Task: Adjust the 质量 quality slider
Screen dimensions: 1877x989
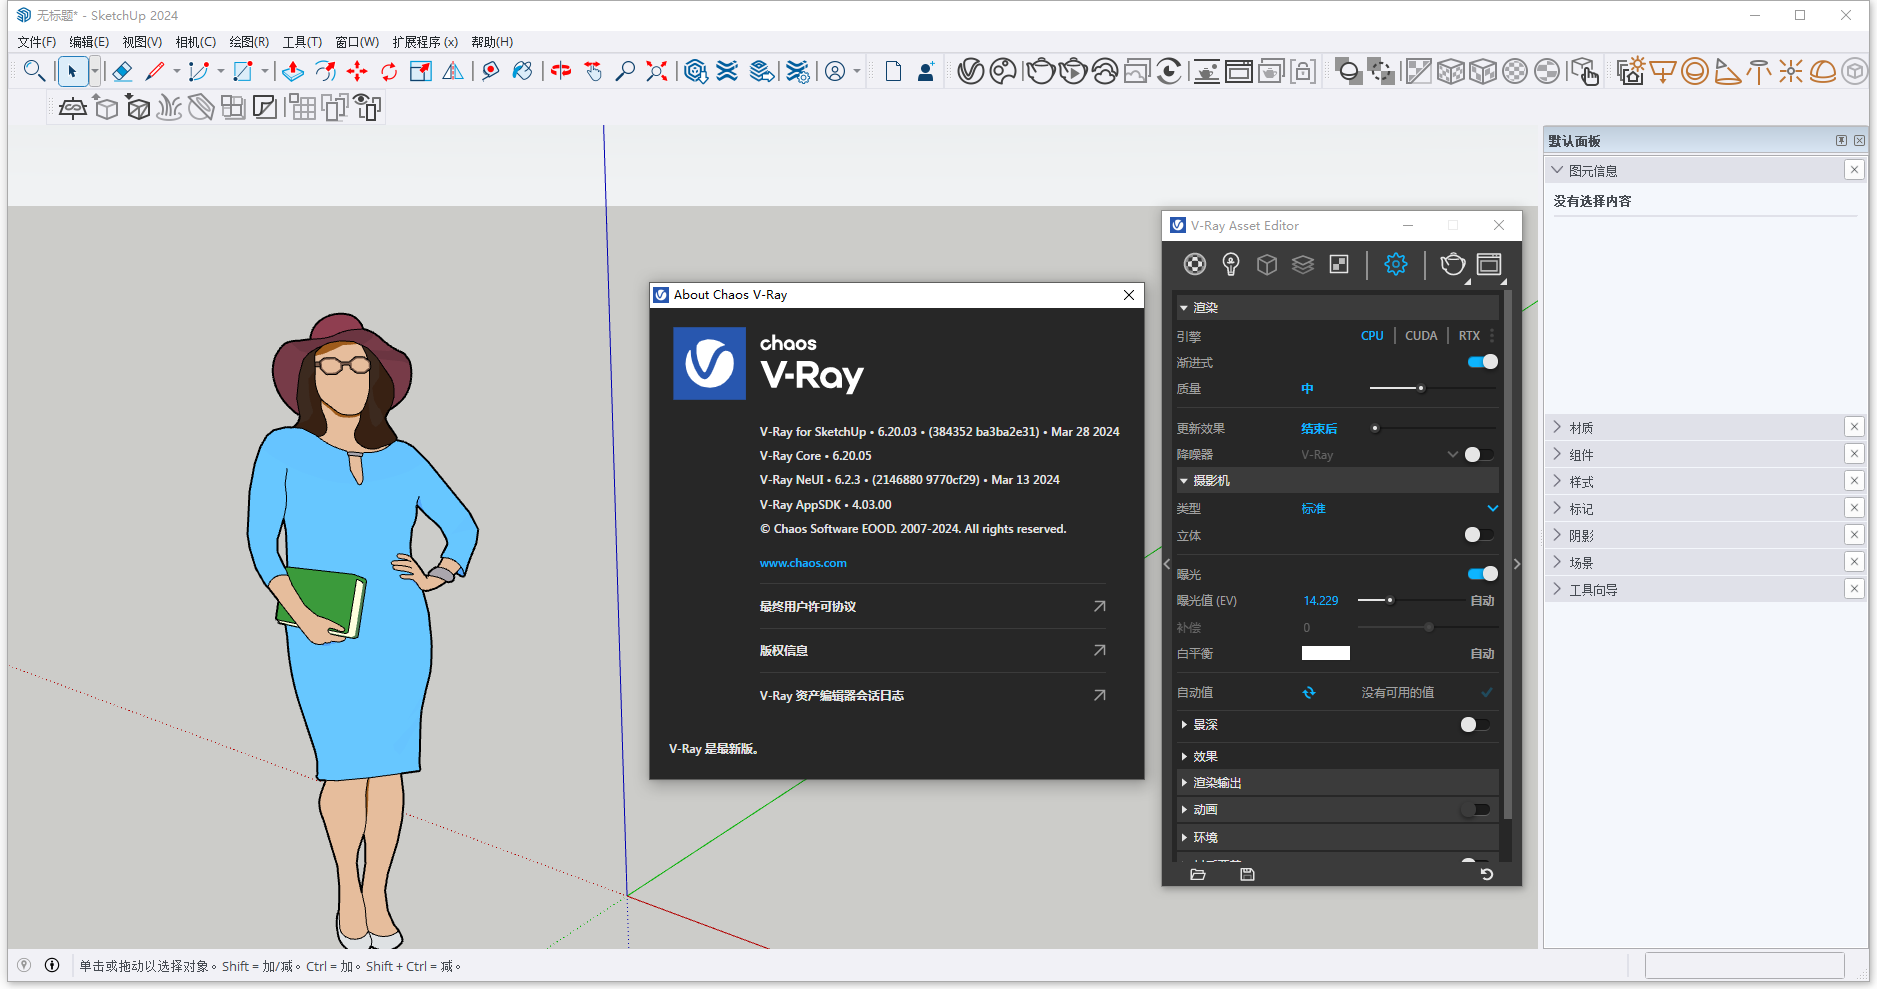Action: [1432, 388]
